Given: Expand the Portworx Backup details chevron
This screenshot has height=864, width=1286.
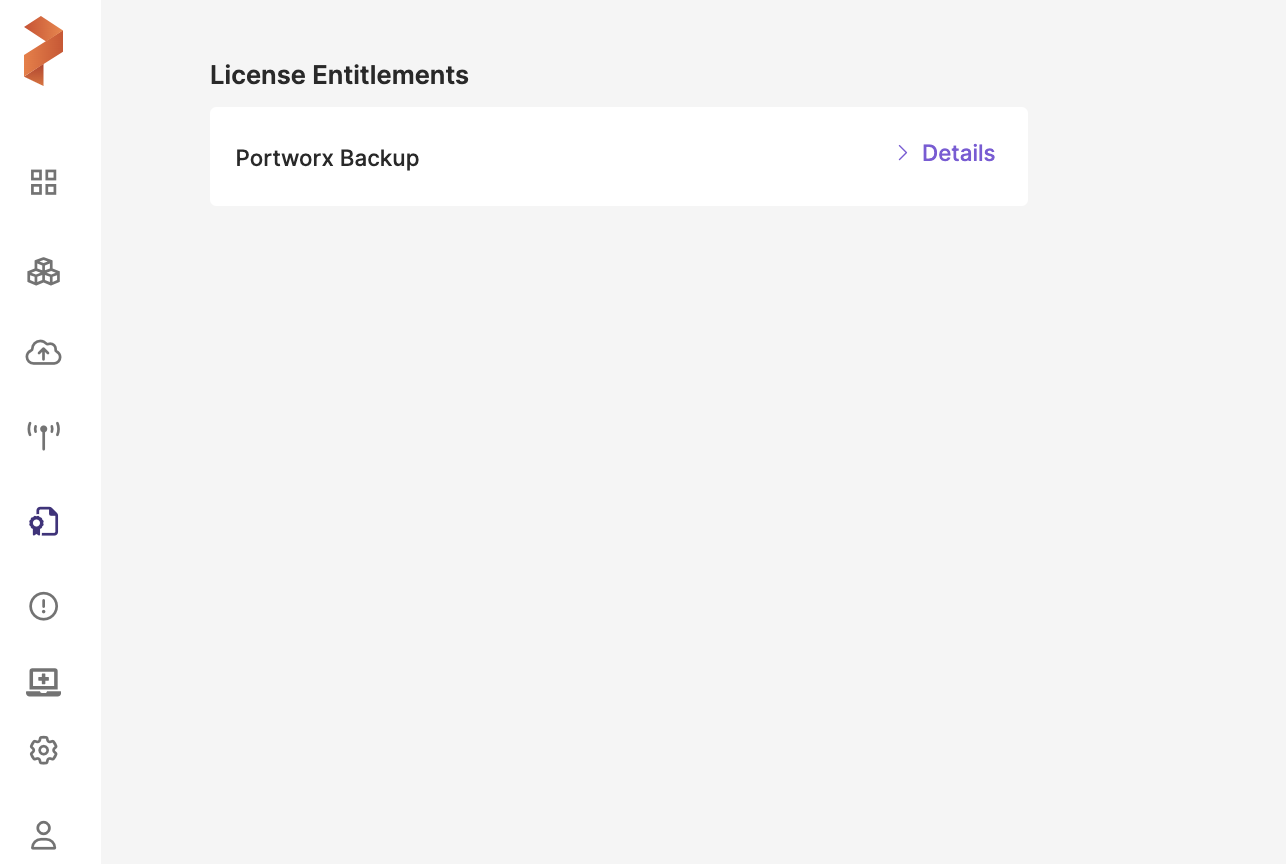Looking at the screenshot, I should pos(902,153).
